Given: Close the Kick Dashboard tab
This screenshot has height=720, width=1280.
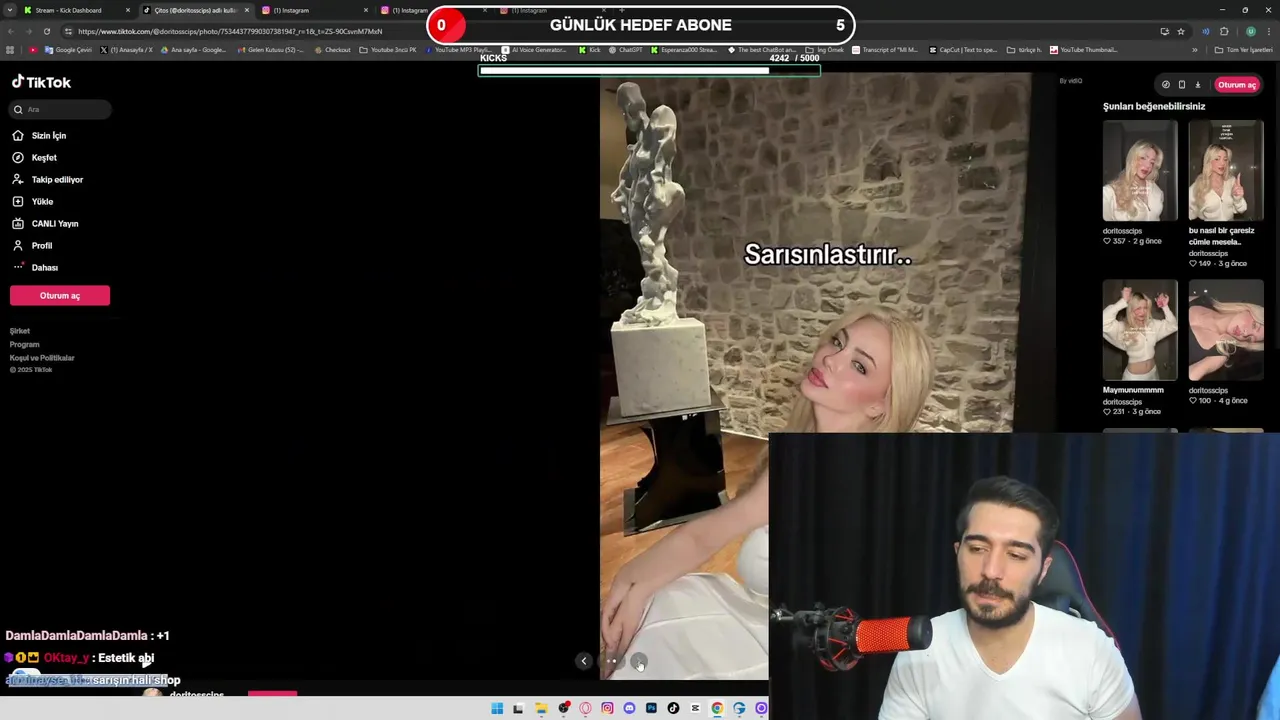Looking at the screenshot, I should (x=127, y=10).
